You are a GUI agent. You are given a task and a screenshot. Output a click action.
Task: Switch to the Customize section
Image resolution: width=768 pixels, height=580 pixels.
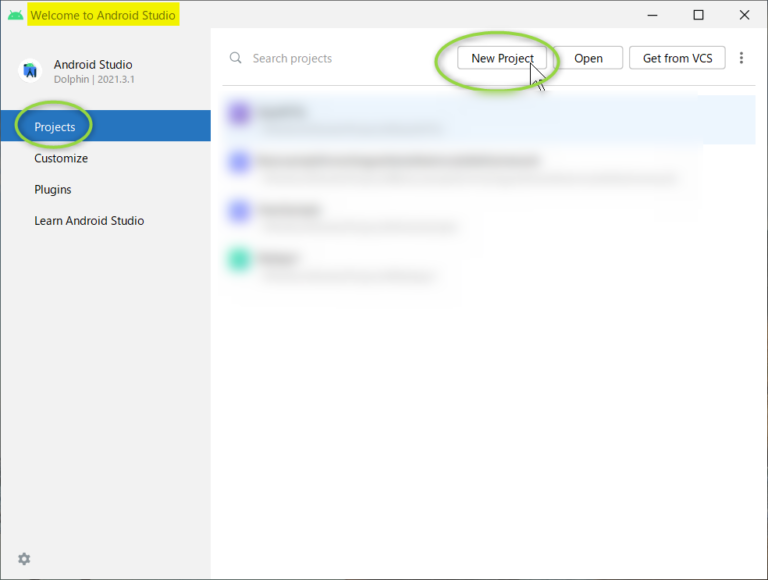pos(61,158)
